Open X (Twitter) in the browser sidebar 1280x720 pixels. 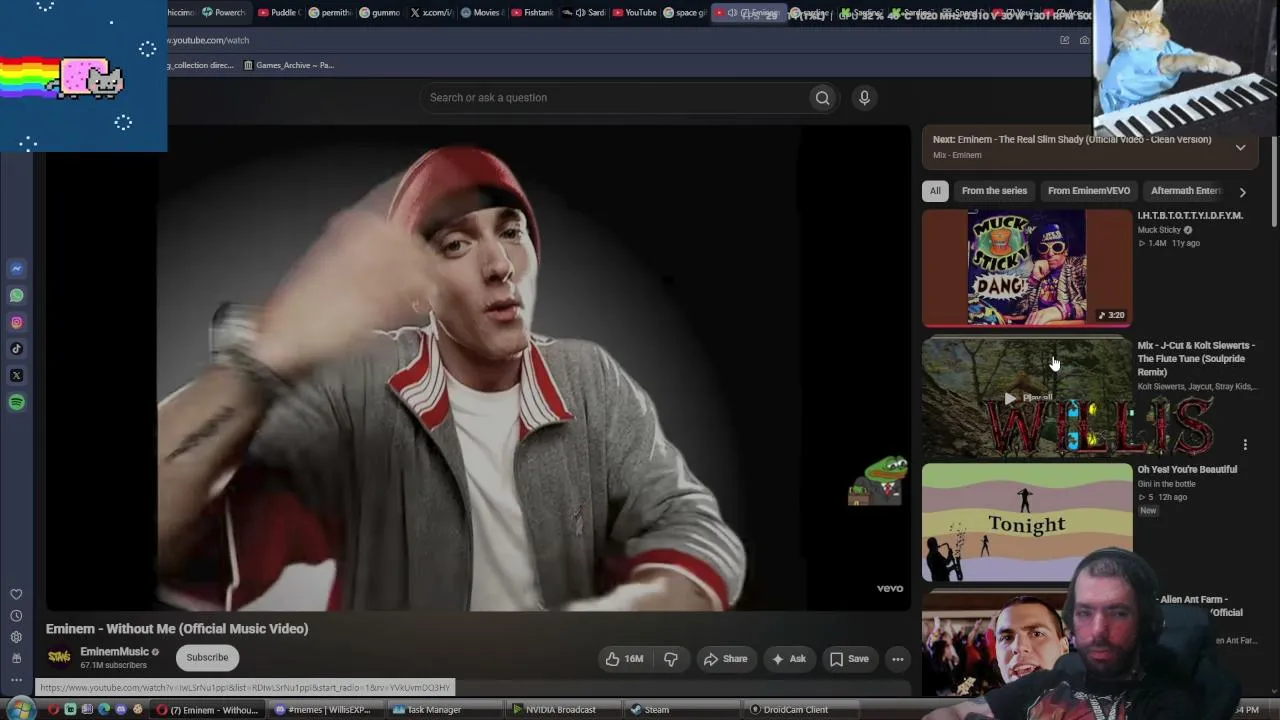tap(16, 375)
